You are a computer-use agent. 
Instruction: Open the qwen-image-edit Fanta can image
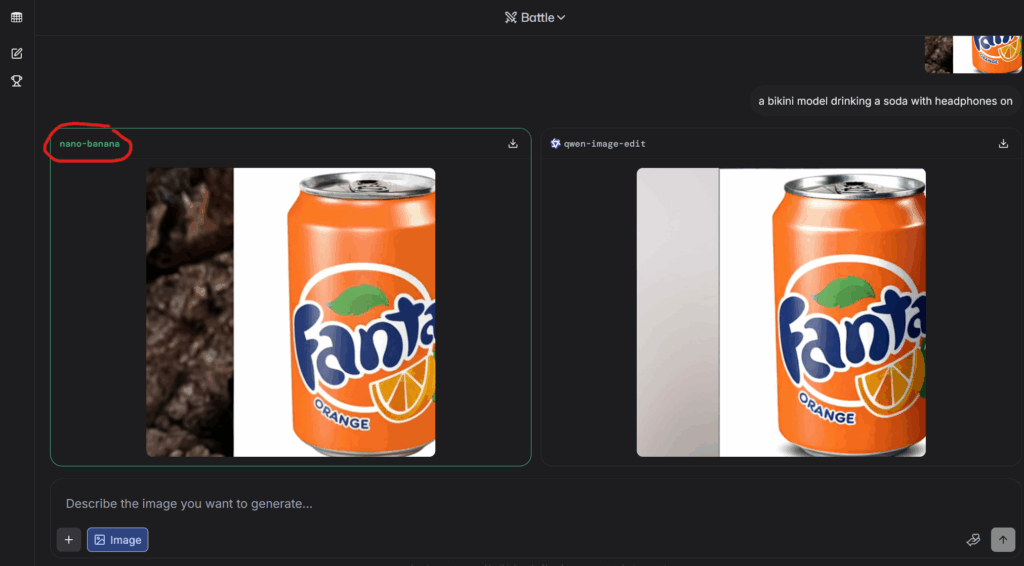[x=781, y=312]
